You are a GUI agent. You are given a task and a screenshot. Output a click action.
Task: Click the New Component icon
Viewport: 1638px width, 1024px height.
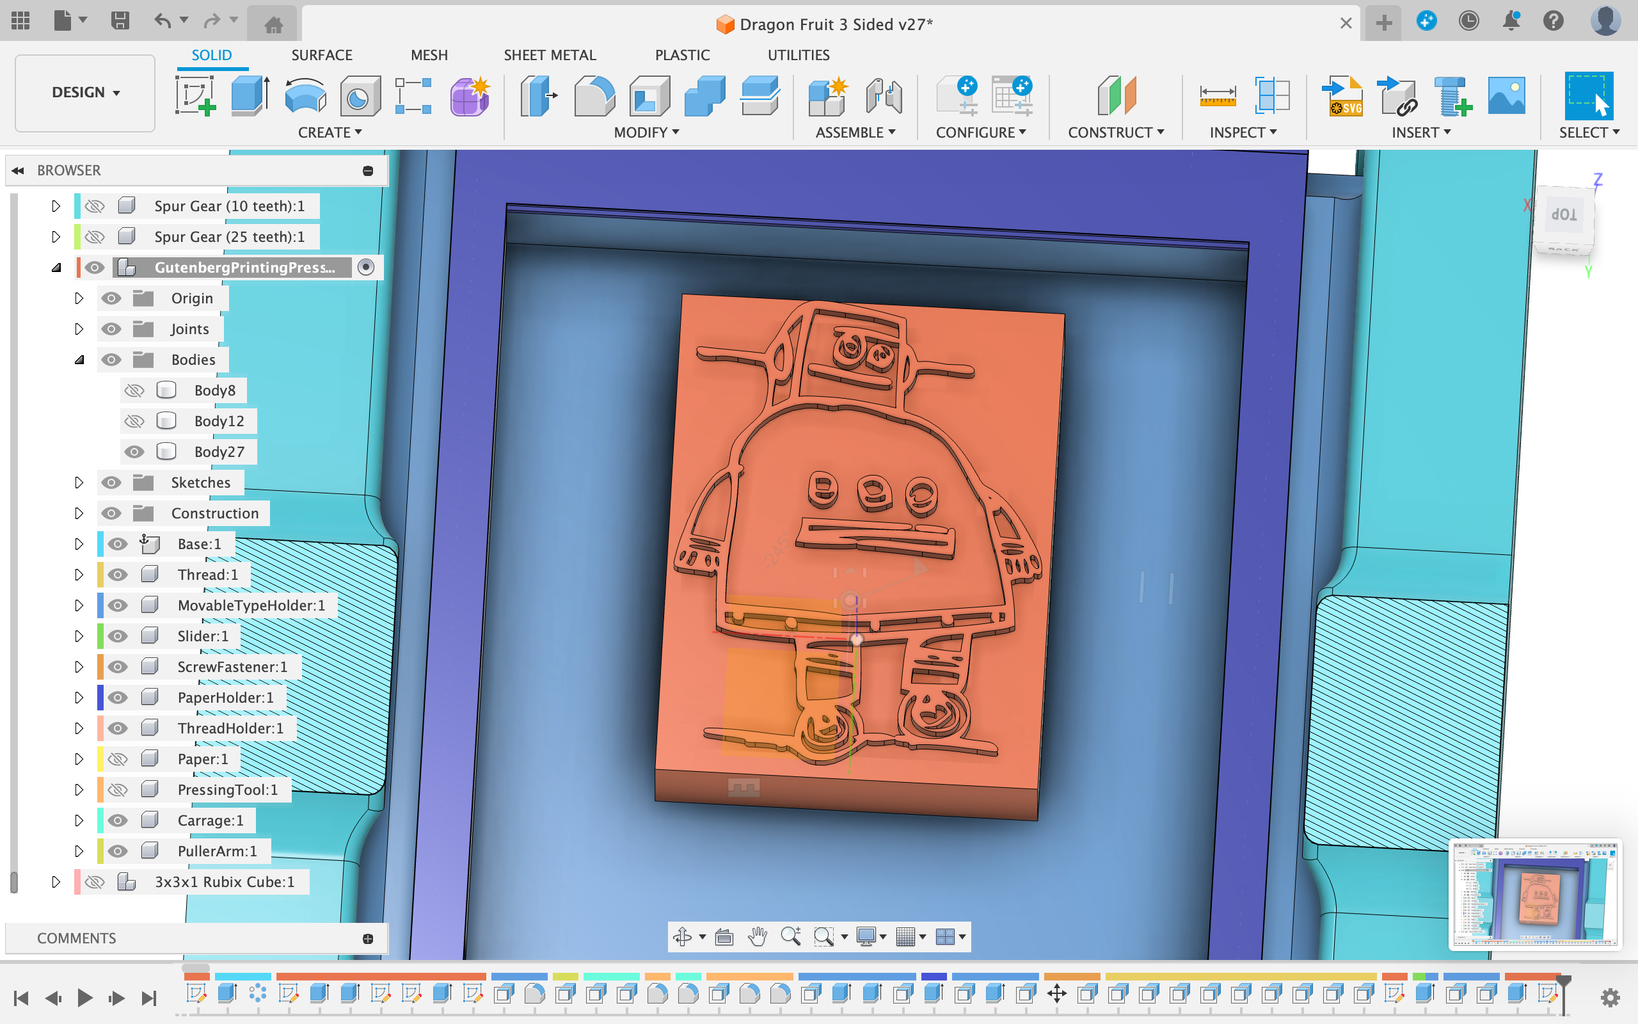pos(828,96)
